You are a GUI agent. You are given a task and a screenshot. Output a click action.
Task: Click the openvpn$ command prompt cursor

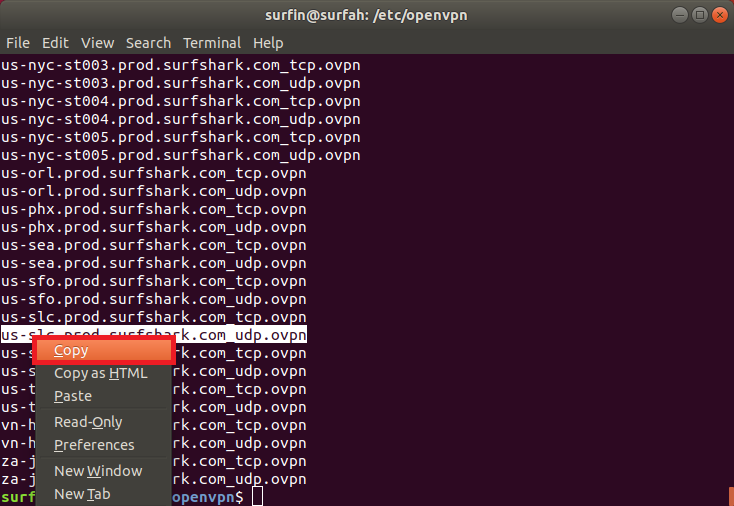[257, 496]
